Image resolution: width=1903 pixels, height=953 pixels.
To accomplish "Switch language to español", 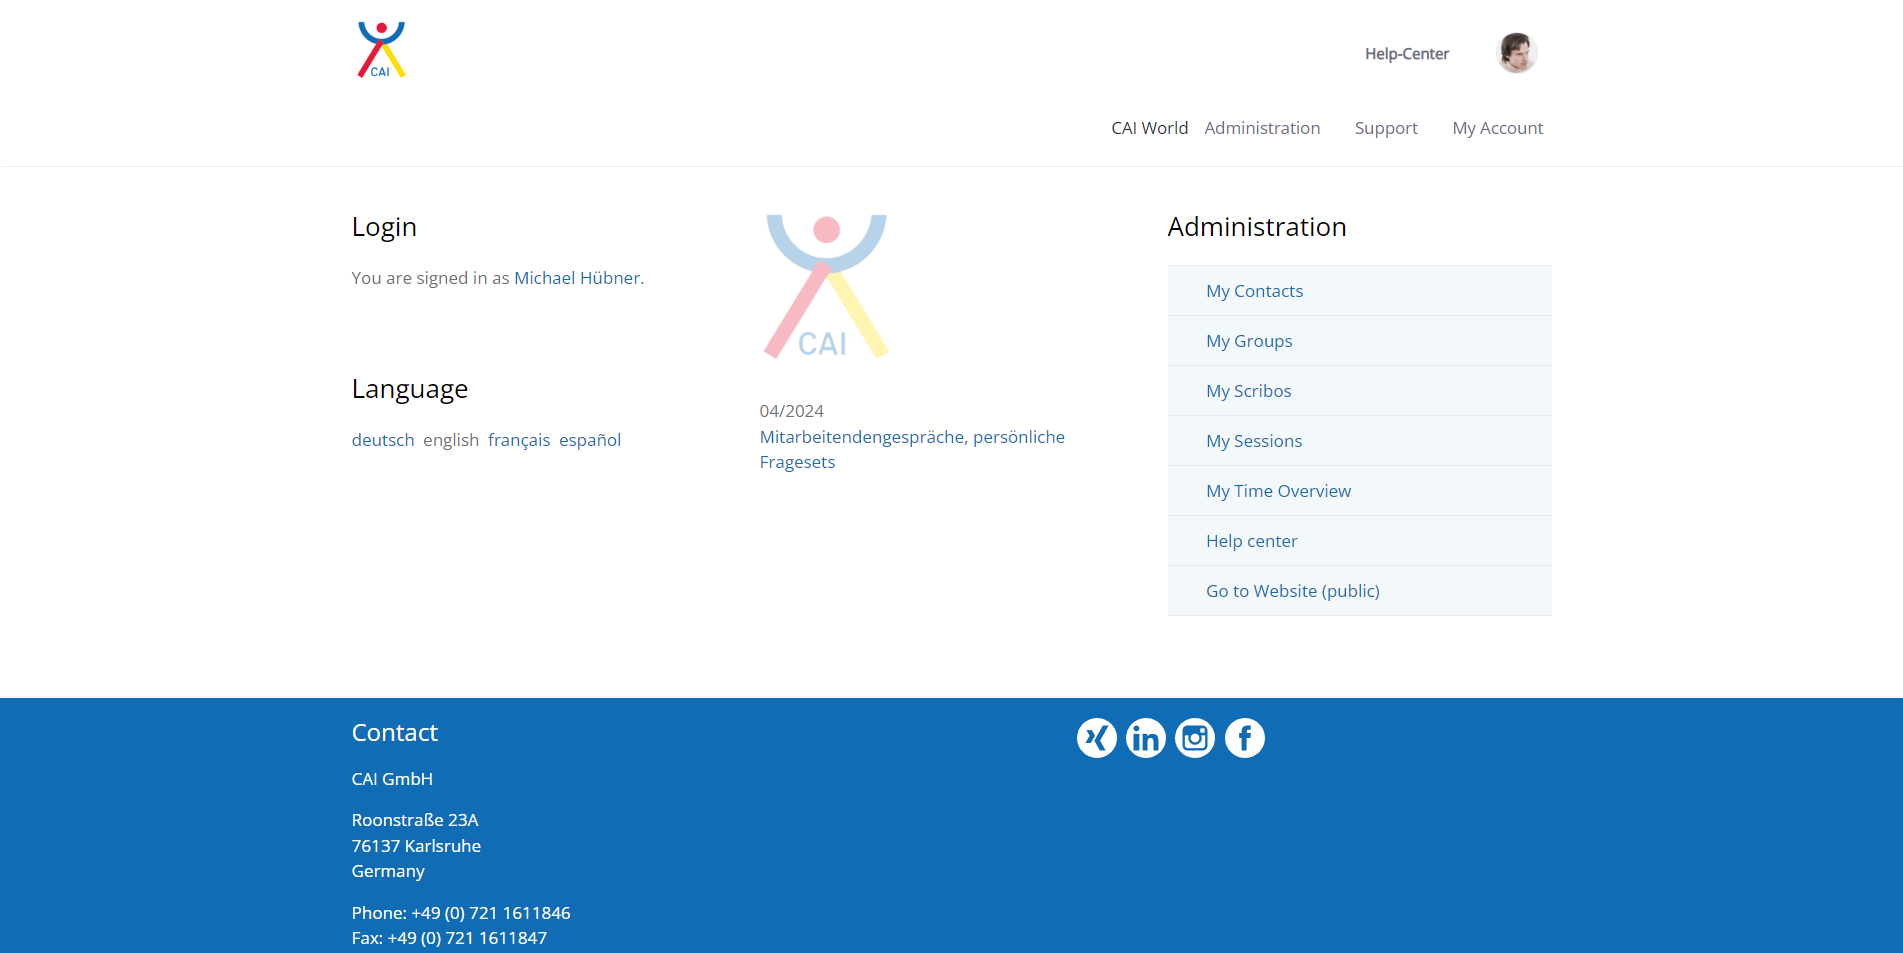I will [x=590, y=440].
